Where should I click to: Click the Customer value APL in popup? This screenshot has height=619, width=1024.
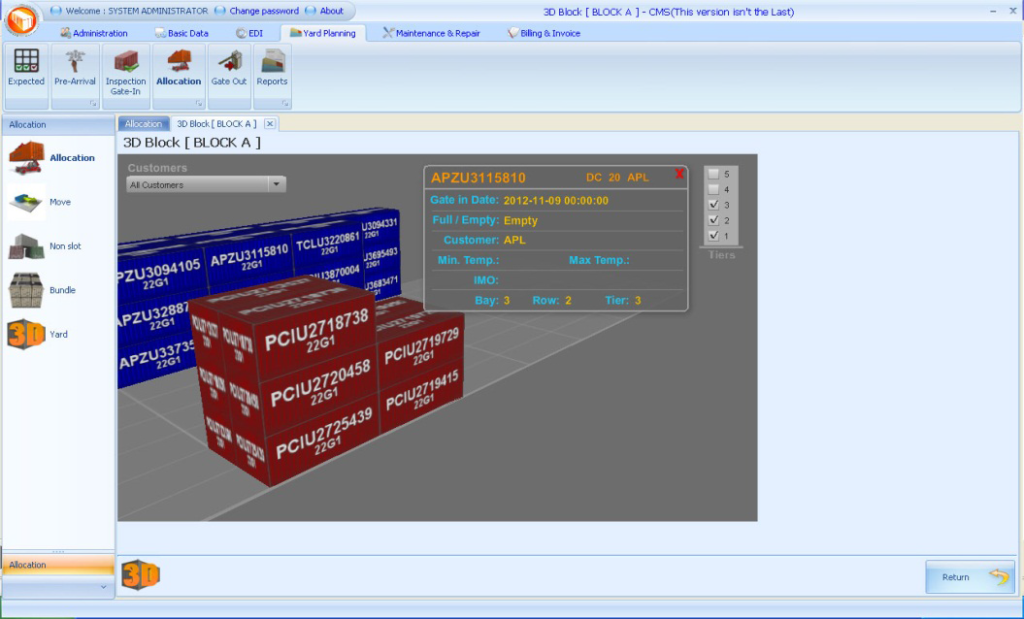coord(515,240)
